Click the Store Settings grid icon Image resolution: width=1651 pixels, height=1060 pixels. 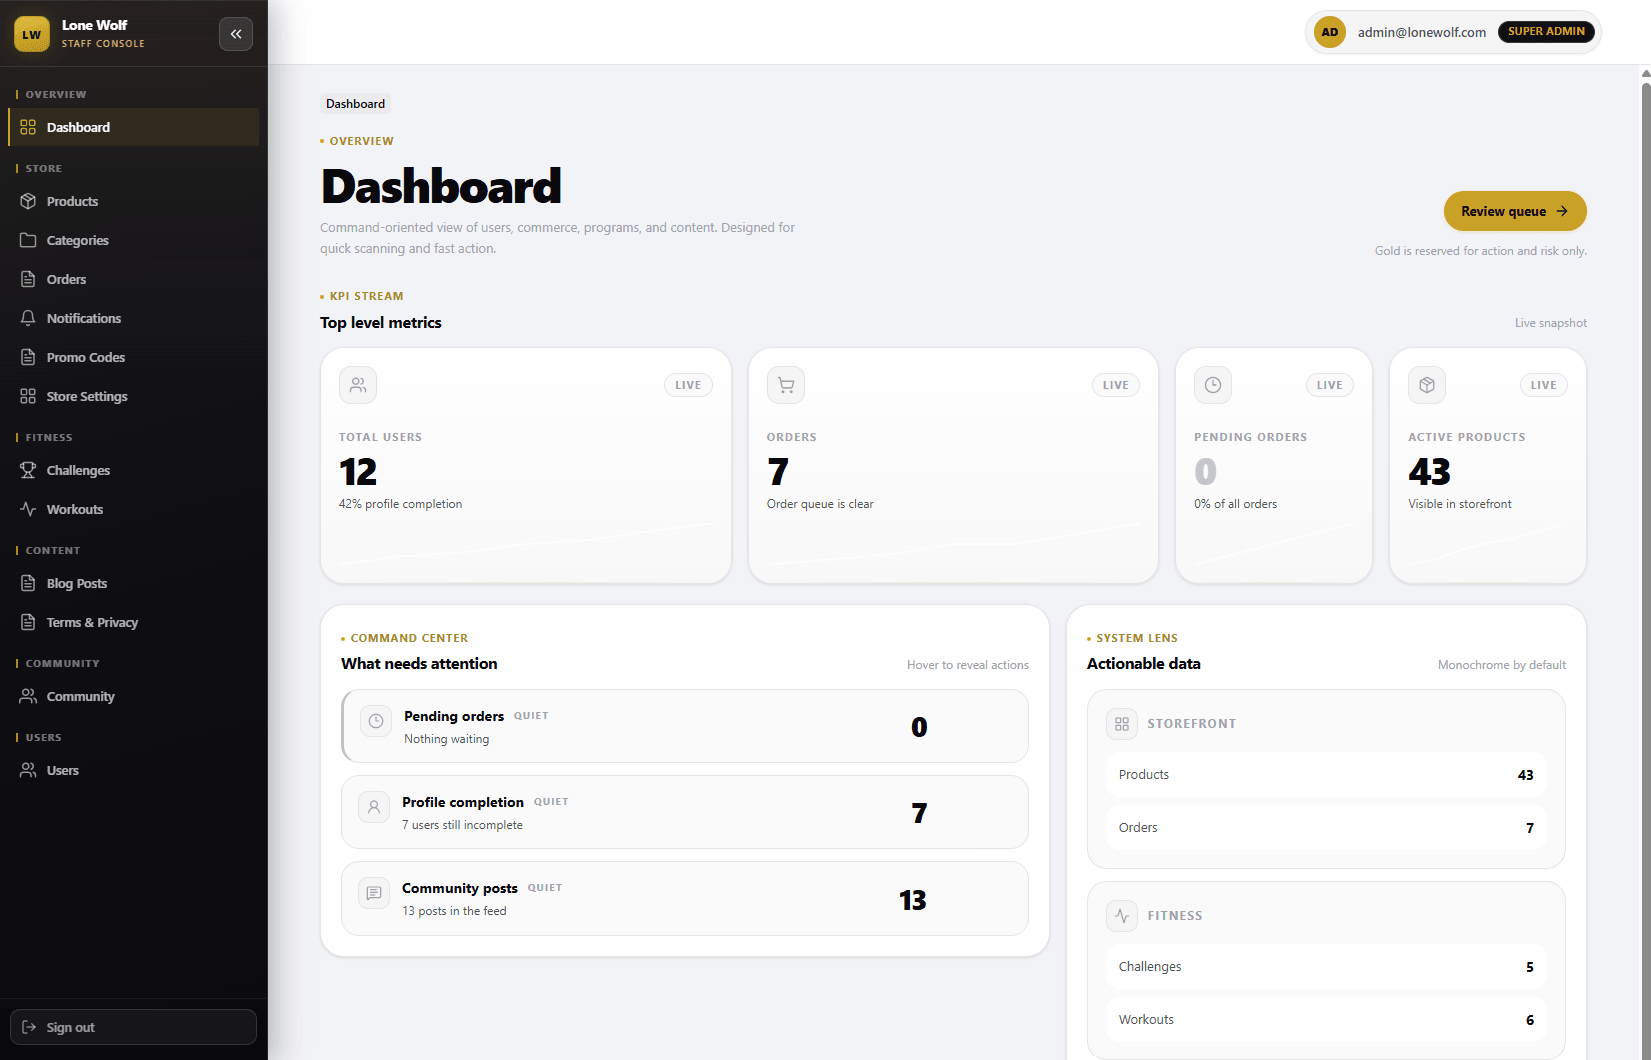coord(28,396)
